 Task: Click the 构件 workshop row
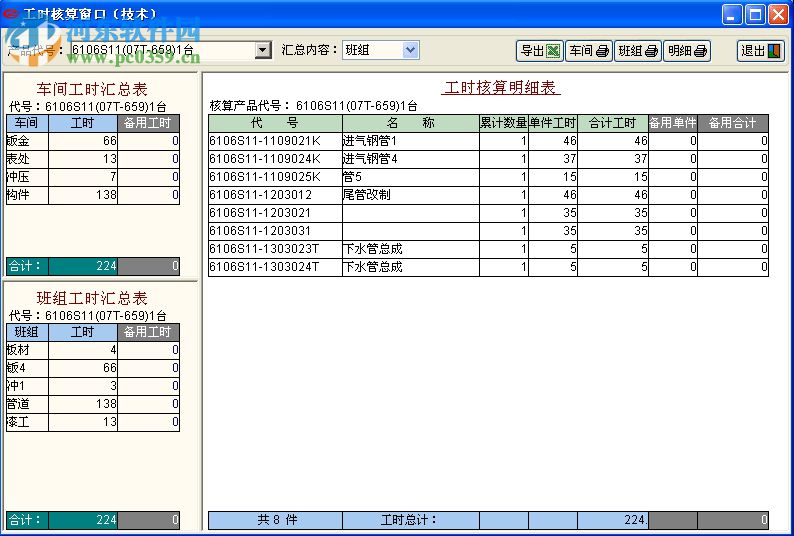(93, 195)
